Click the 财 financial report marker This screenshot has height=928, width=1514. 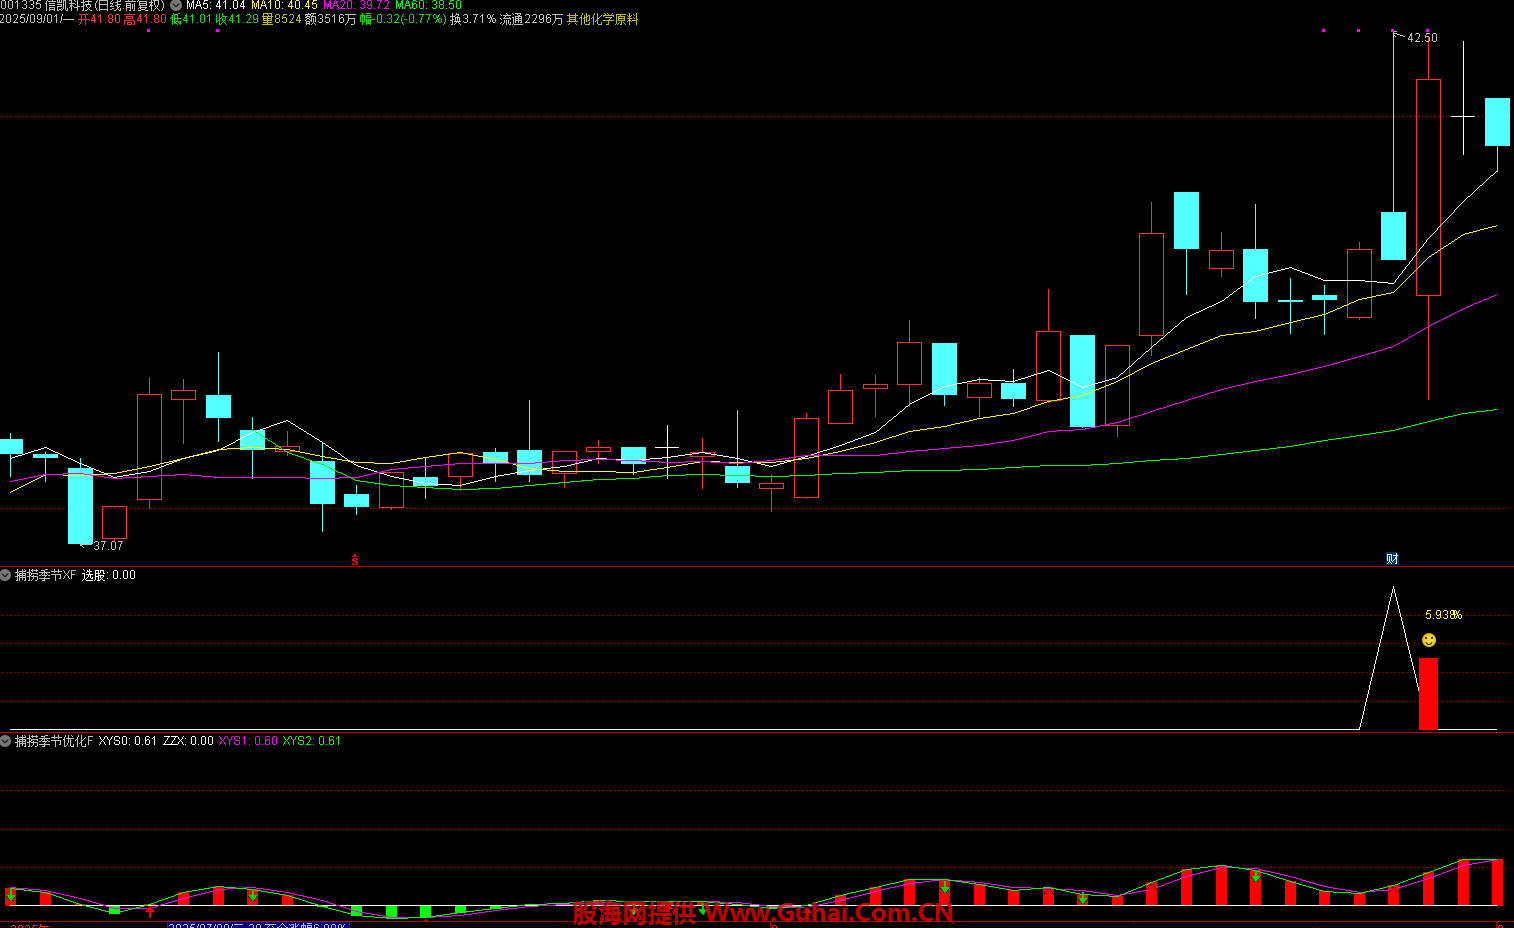click(x=1392, y=559)
